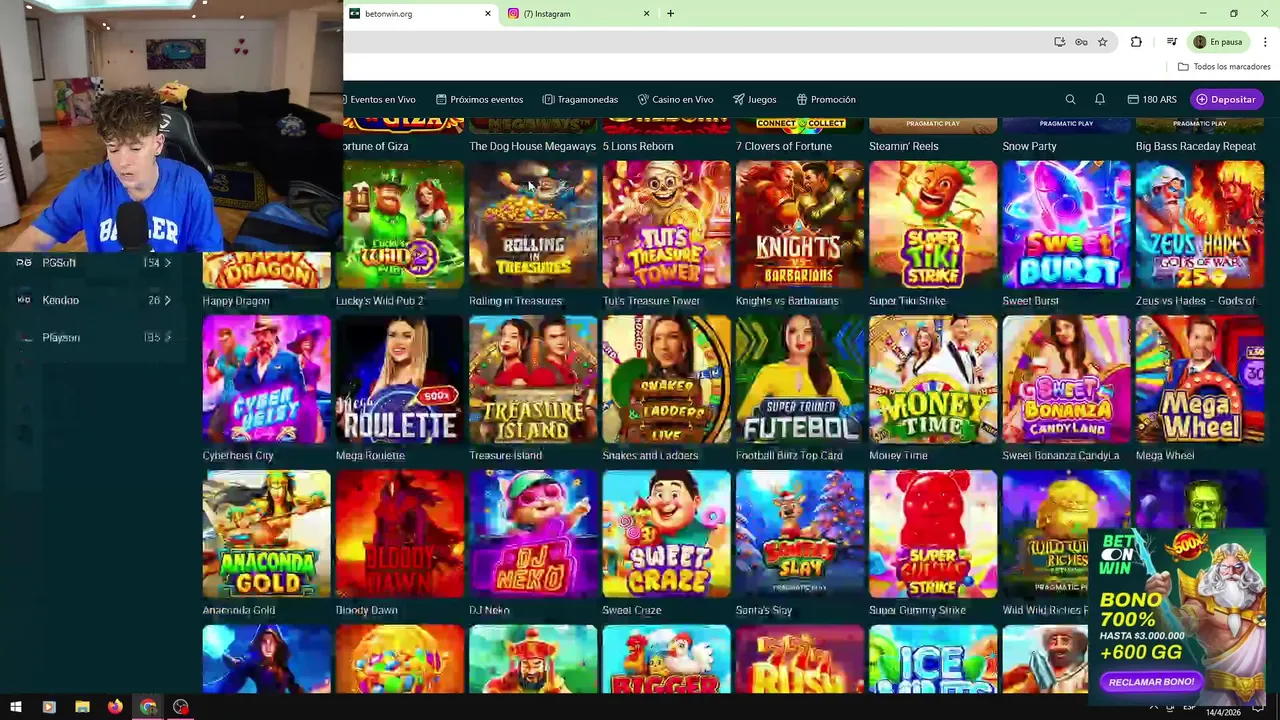The width and height of the screenshot is (1280, 720).
Task: Launch Firefox from the taskbar
Action: (x=115, y=707)
